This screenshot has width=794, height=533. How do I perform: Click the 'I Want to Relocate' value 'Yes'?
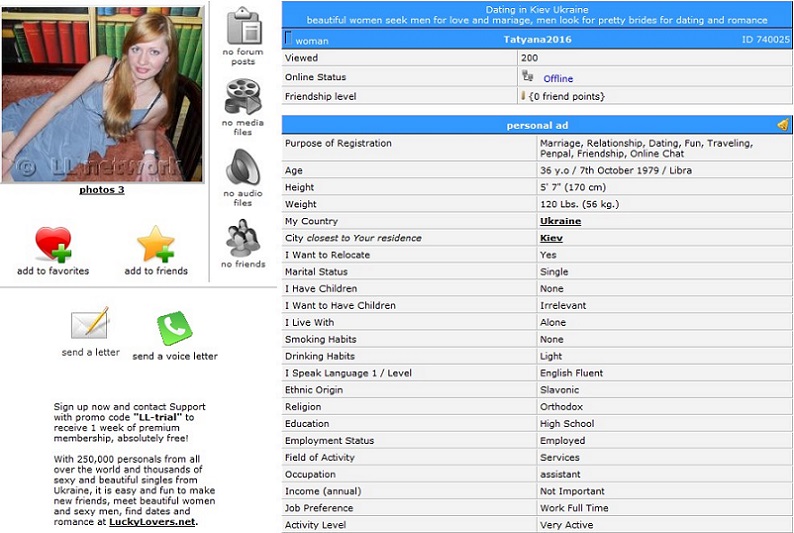click(548, 255)
